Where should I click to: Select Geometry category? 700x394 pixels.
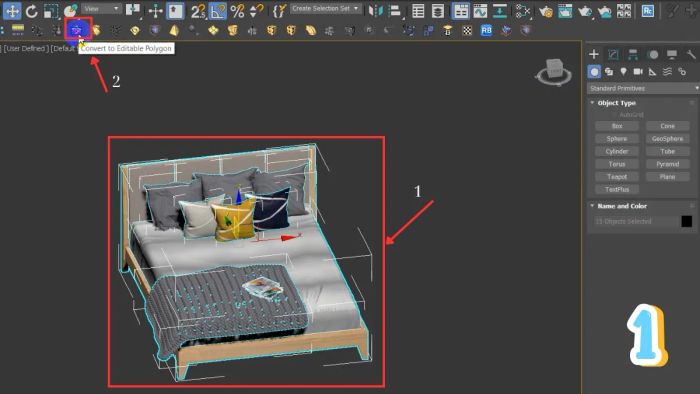594,71
